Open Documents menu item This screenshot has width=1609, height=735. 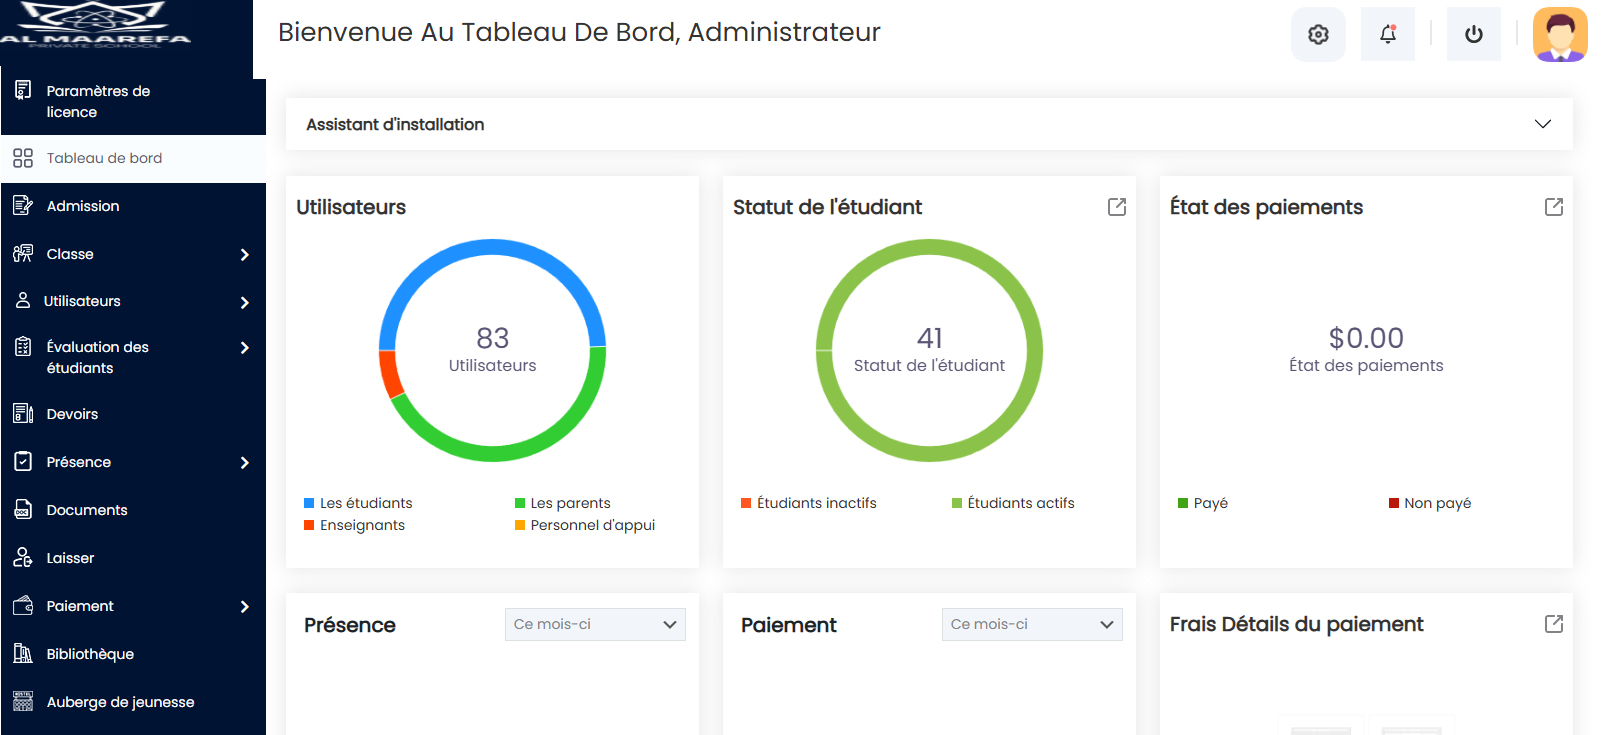coord(133,510)
